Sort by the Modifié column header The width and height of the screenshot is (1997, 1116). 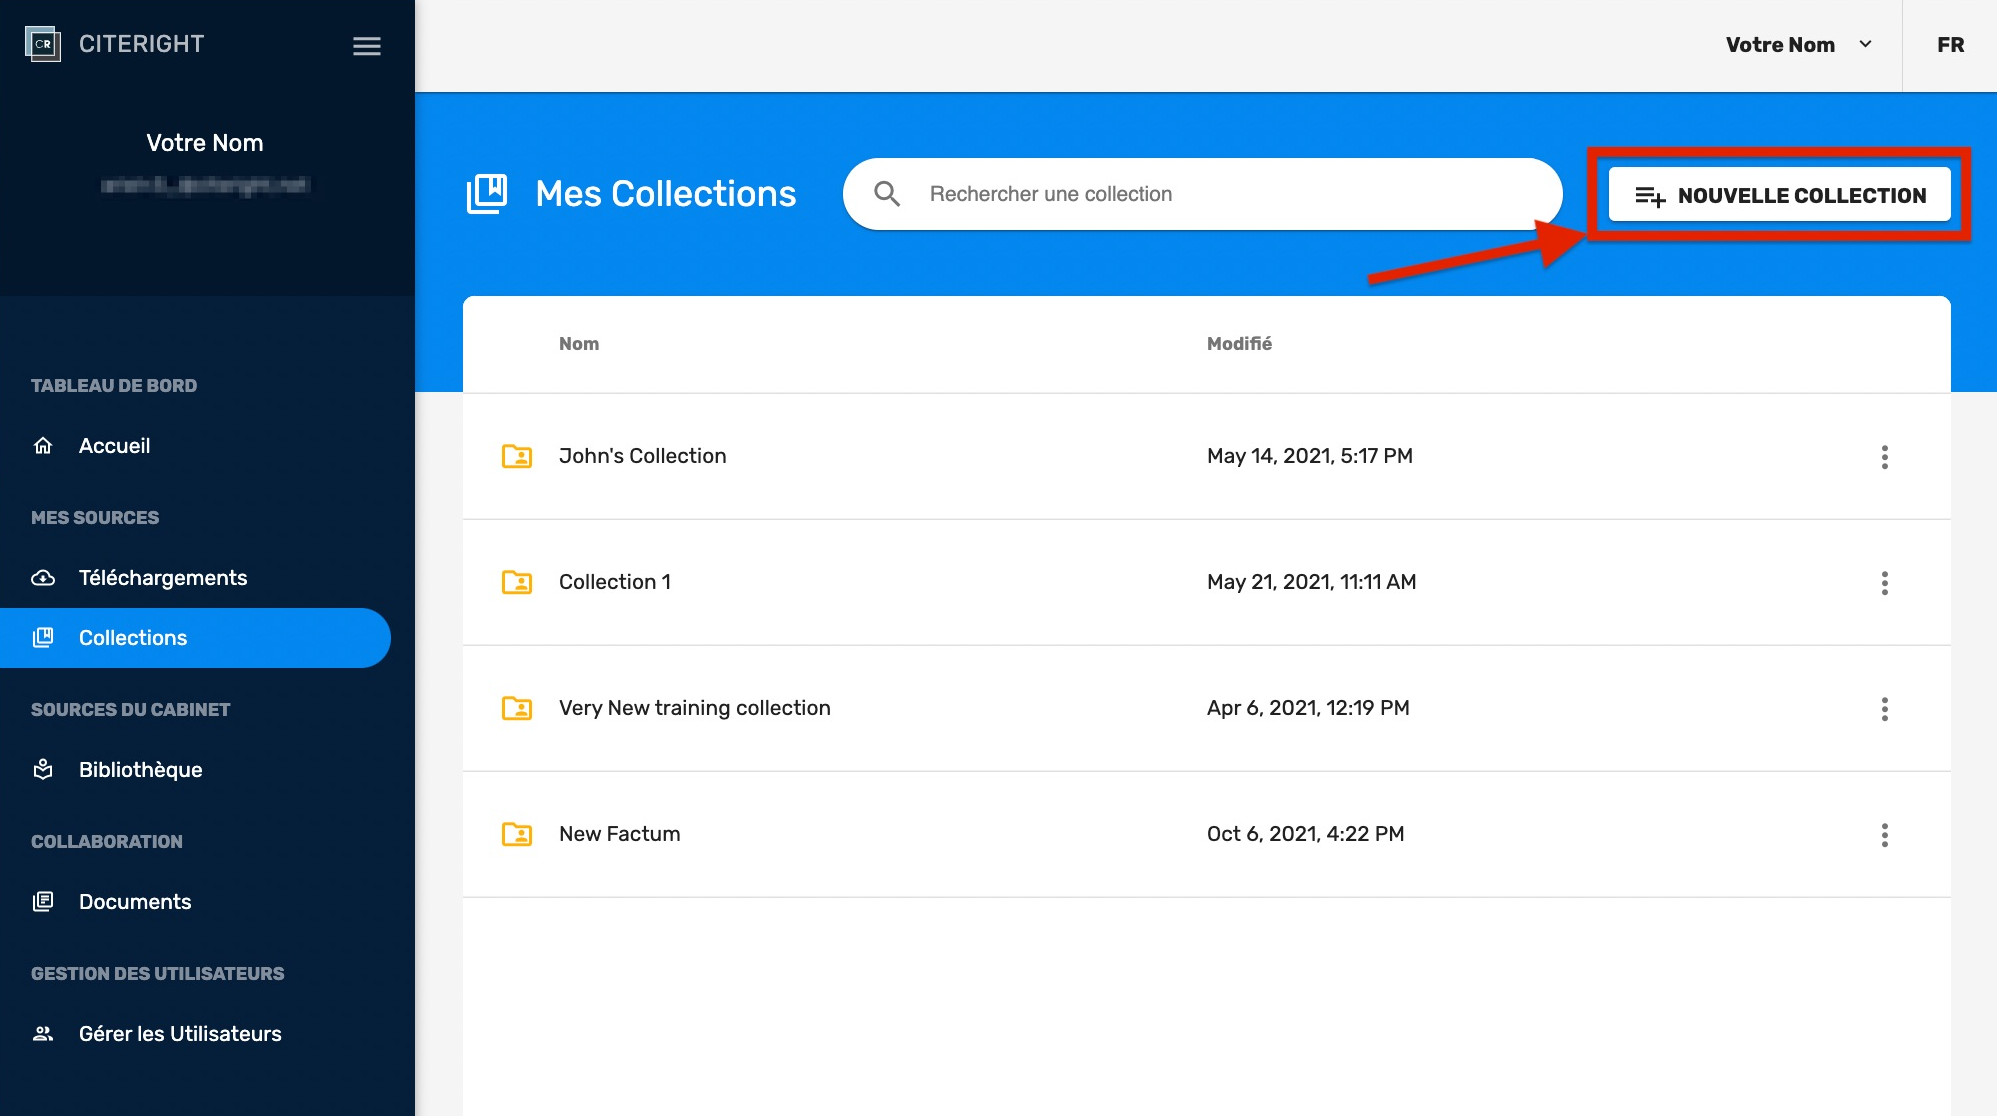(1239, 344)
